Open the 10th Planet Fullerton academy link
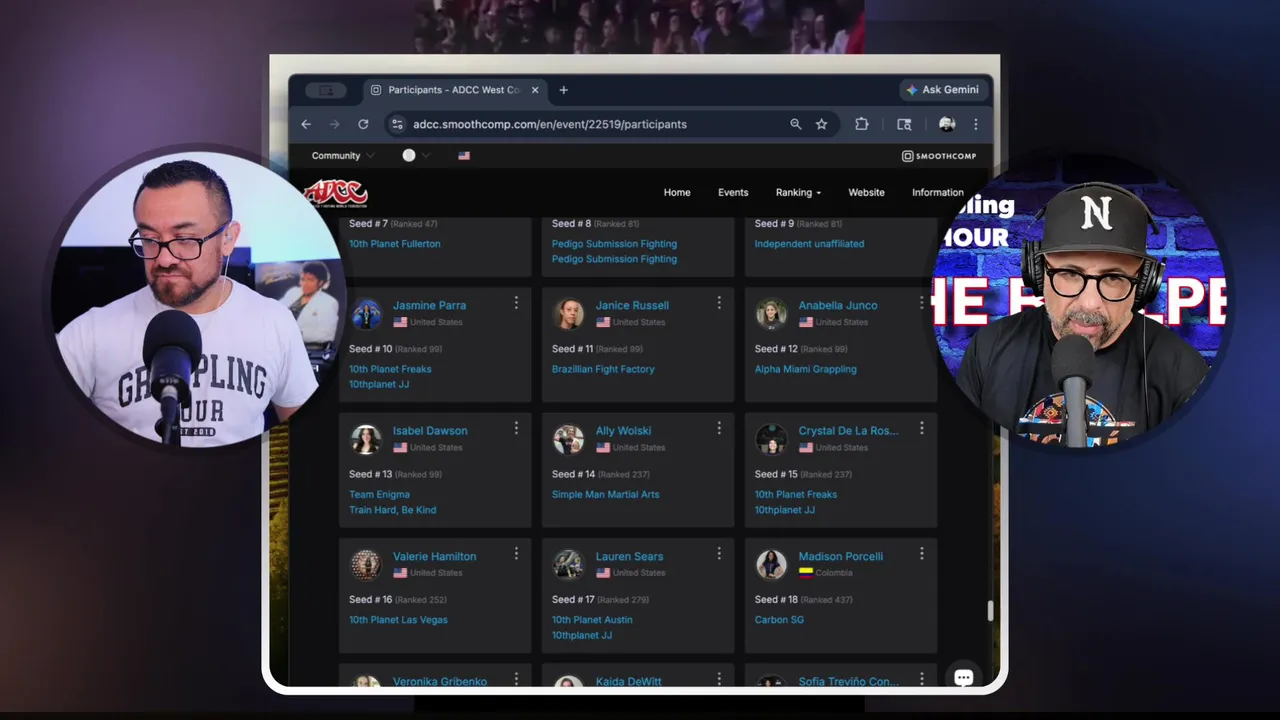This screenshot has width=1280, height=720. click(x=394, y=244)
